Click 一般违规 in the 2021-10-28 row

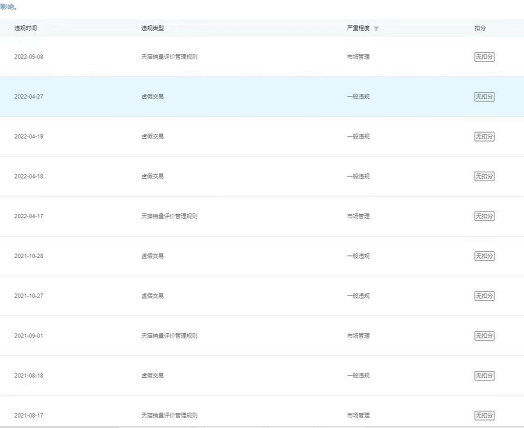tap(358, 256)
